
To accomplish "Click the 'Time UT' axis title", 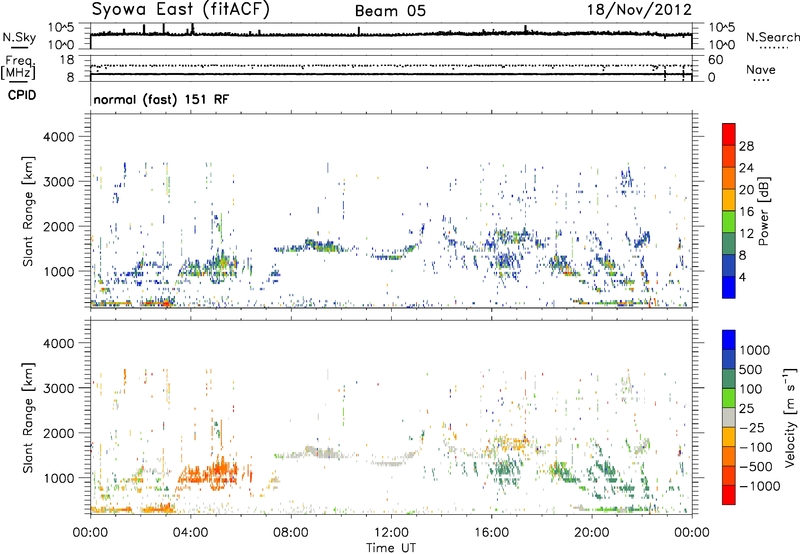I will tap(391, 547).
